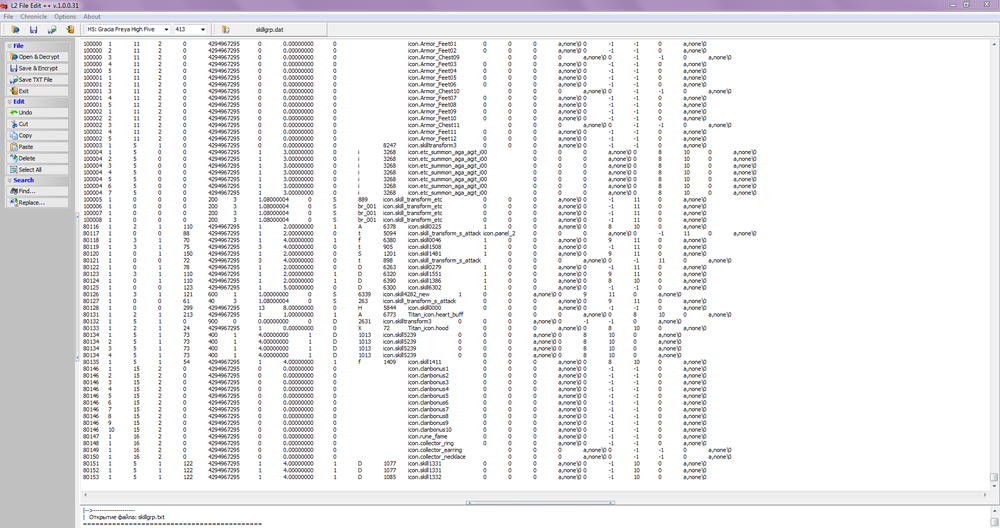Viewport: 1000px width, 528px height.
Task: Click the Save & Encrypt floppy toolbar icon
Action: tap(34, 30)
